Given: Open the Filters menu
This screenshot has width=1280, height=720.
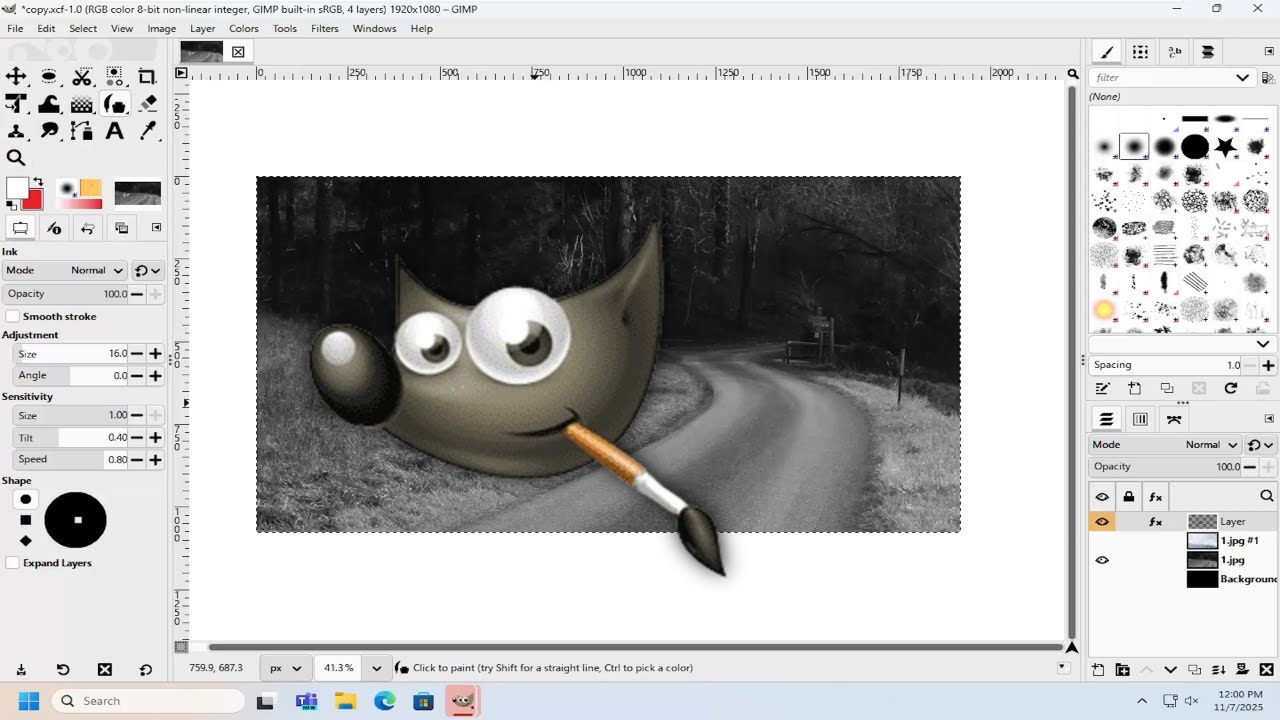Looking at the screenshot, I should point(325,28).
